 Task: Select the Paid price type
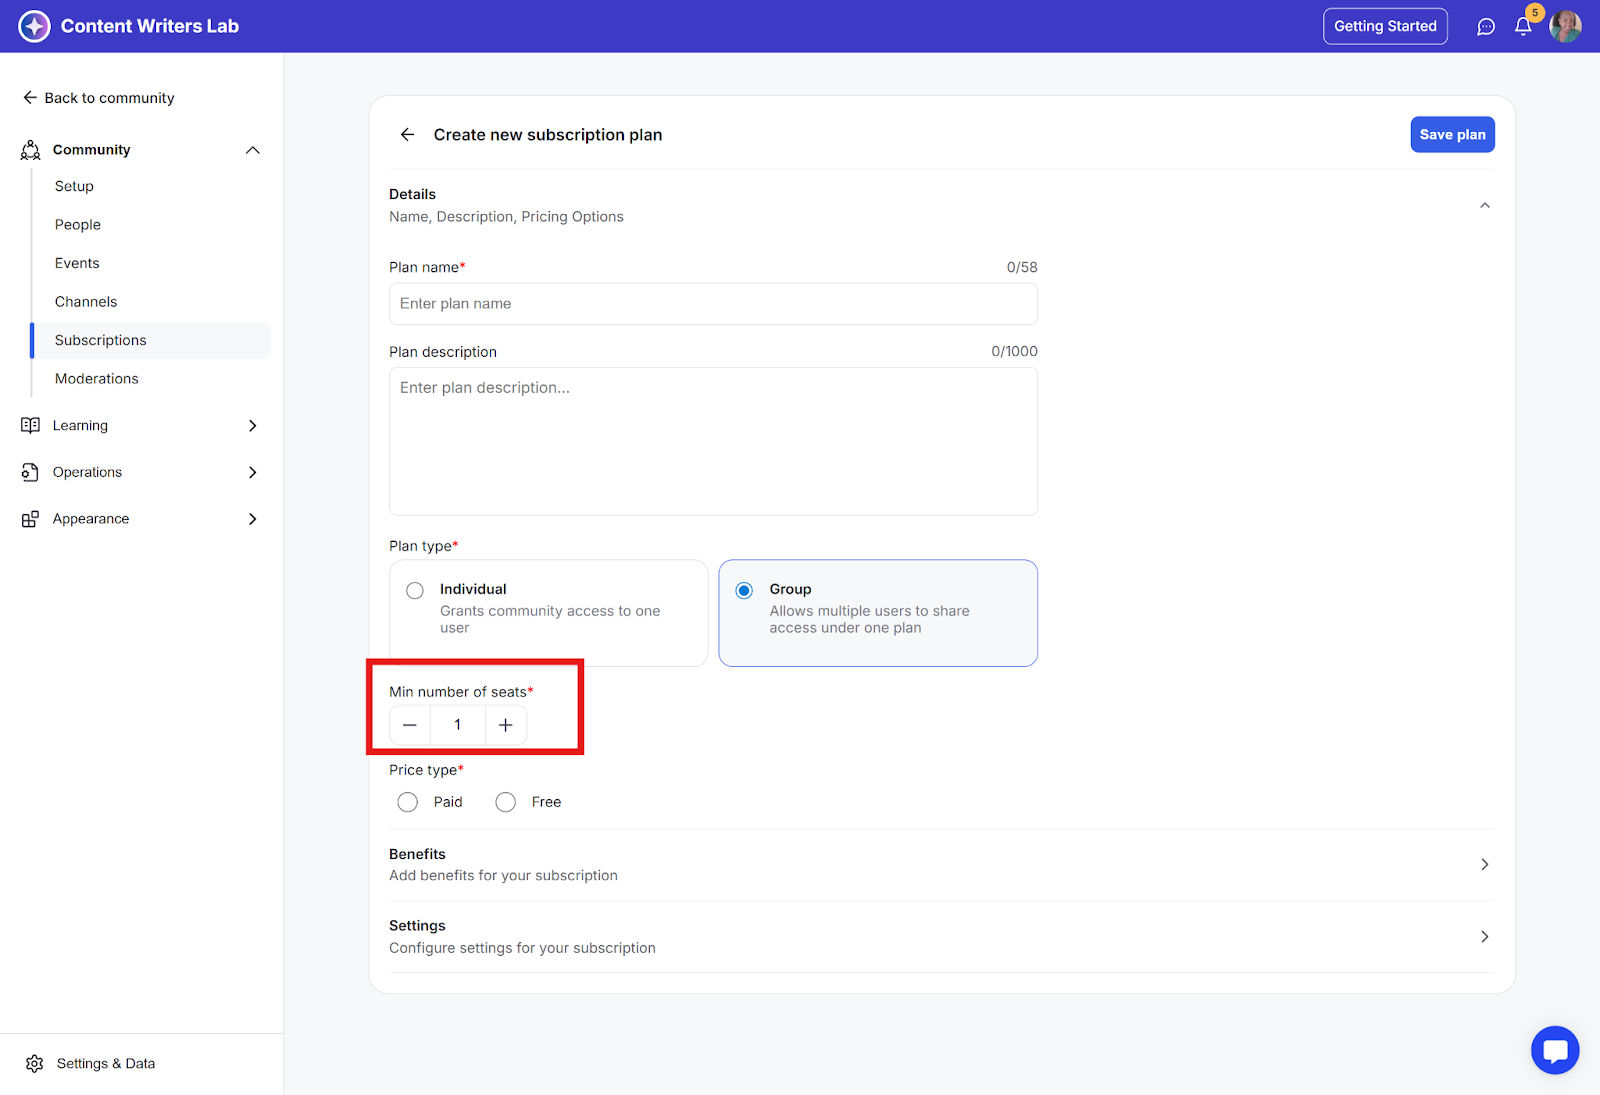[408, 802]
